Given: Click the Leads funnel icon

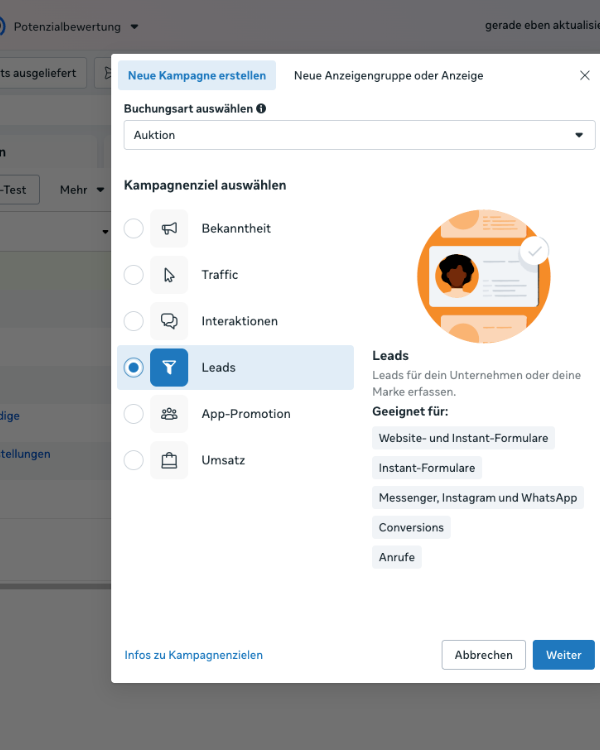Looking at the screenshot, I should point(169,367).
